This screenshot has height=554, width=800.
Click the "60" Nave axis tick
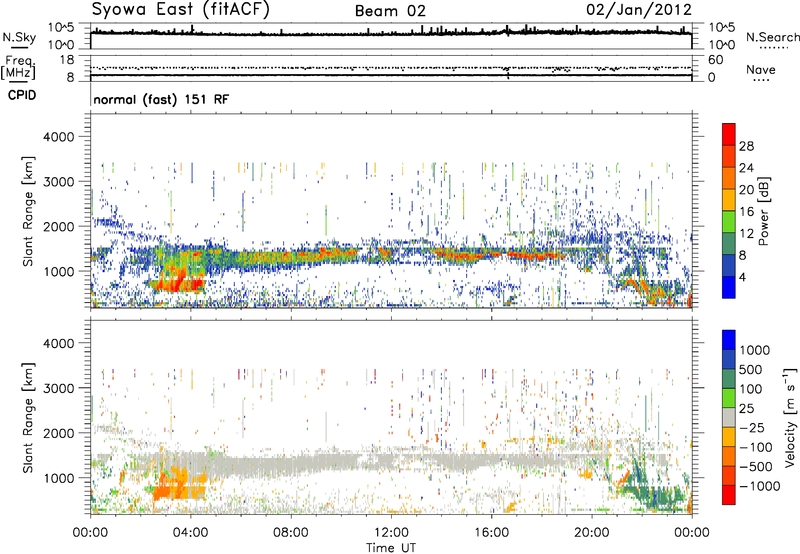(x=716, y=60)
